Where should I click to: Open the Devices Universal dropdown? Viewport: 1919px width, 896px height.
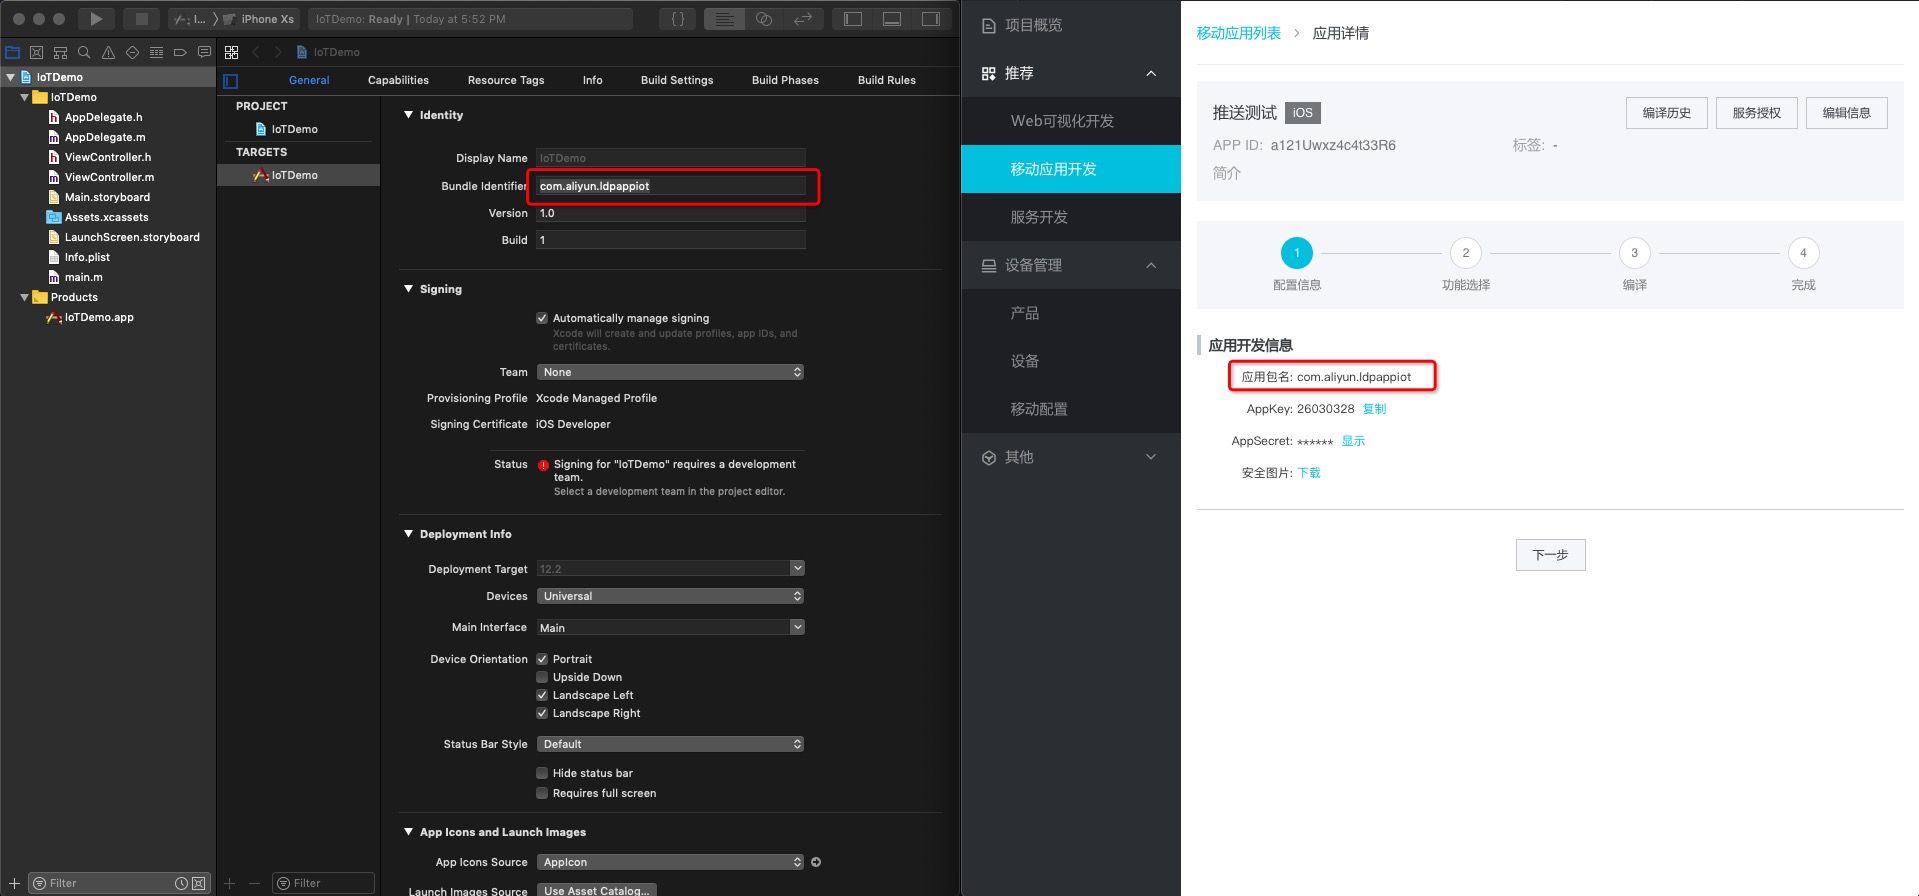[670, 596]
